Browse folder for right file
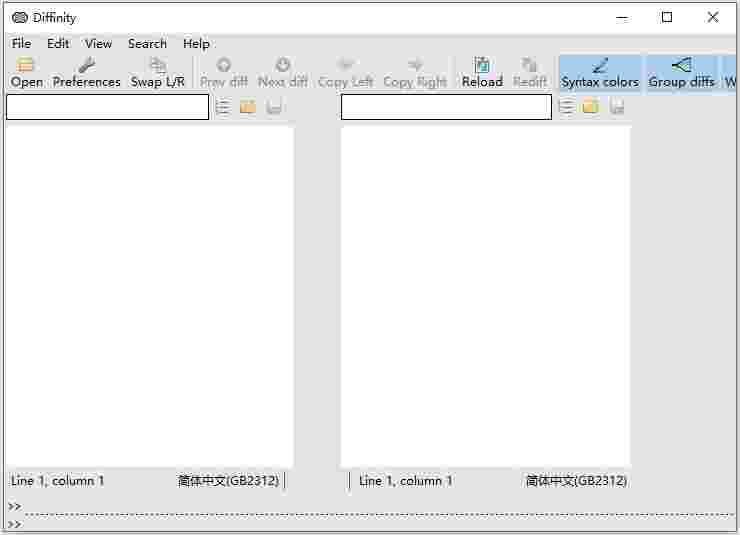This screenshot has height=535, width=740. (x=591, y=107)
